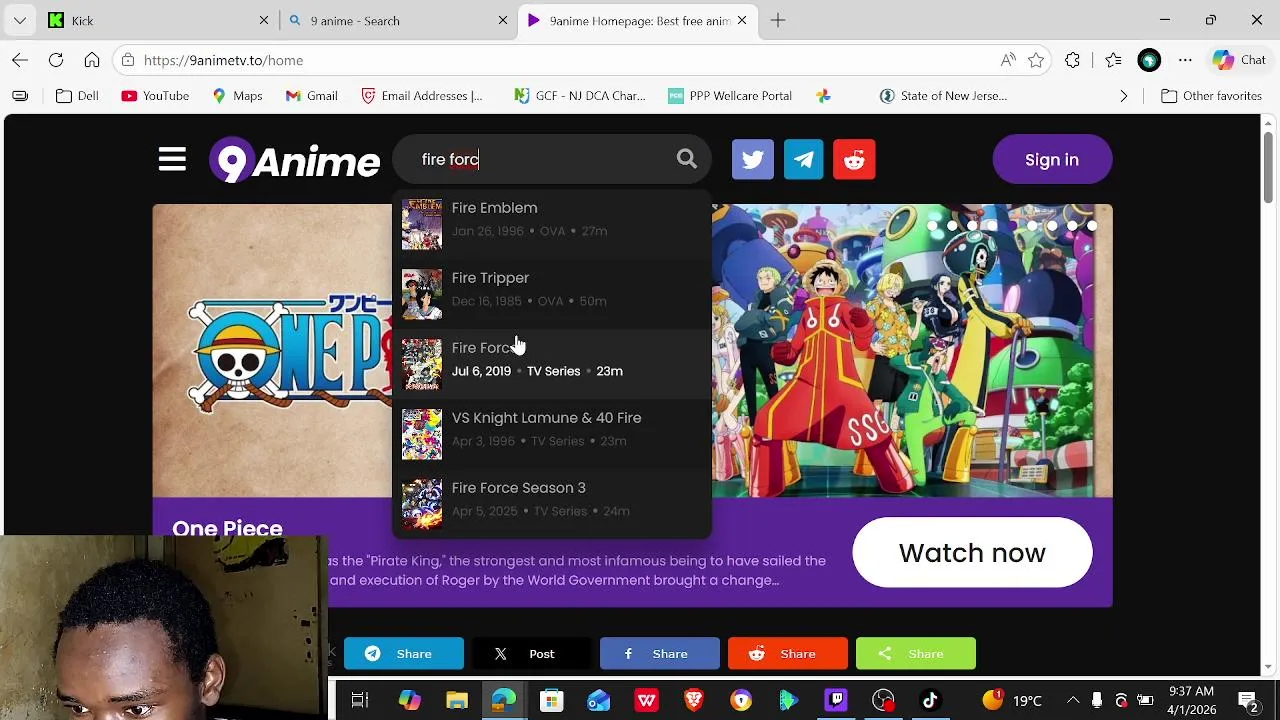Screen dimensions: 1280x720
Task: Open the notification center
Action: tap(1248, 700)
